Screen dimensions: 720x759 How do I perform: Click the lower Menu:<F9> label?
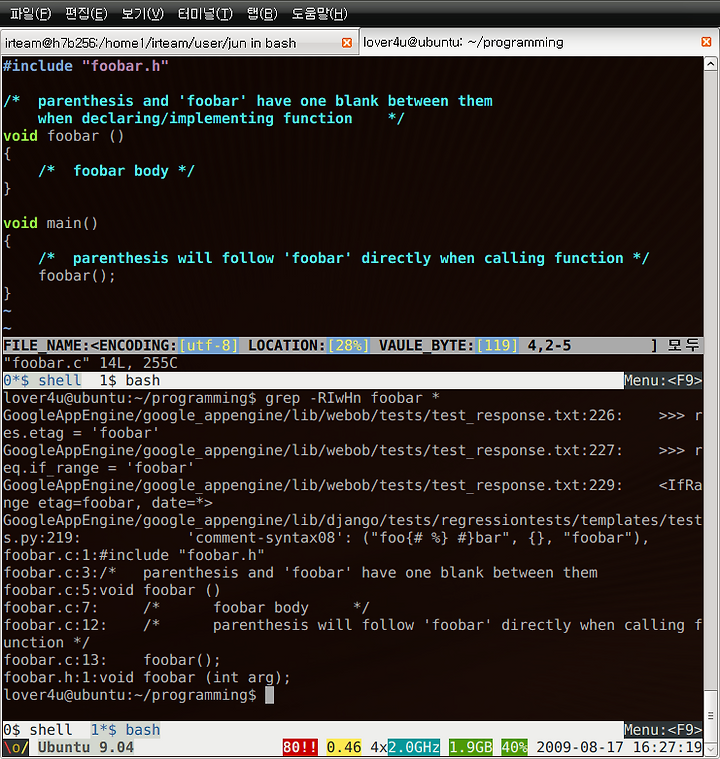[x=663, y=729]
